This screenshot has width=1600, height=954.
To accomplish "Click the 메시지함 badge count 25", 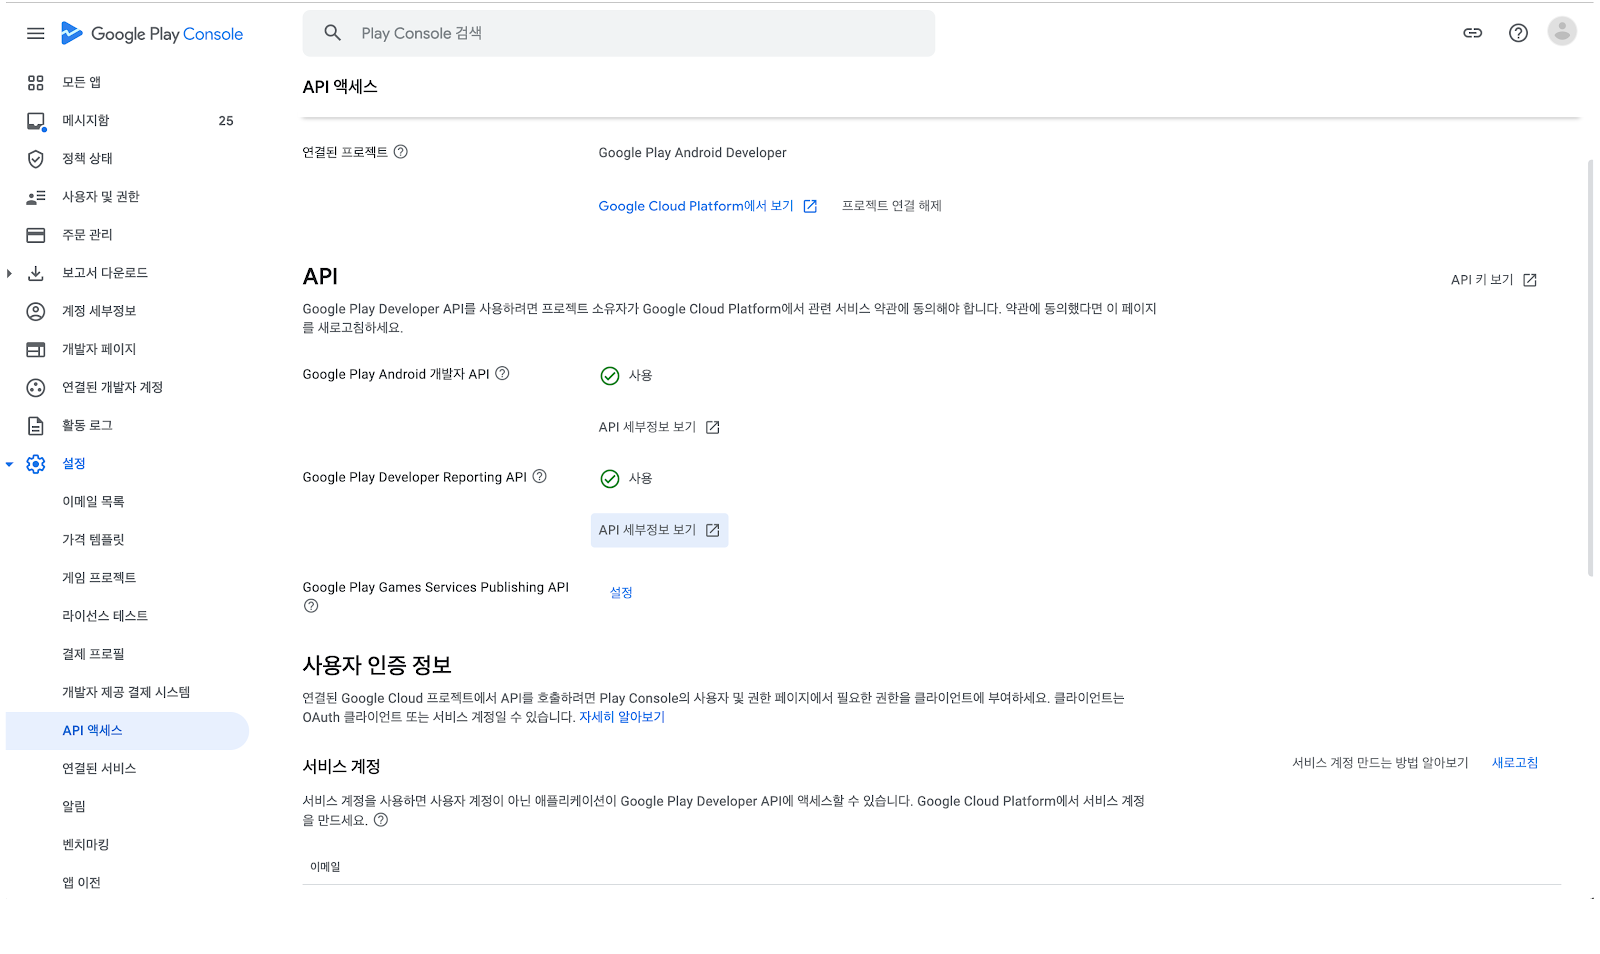I will click(x=226, y=121).
